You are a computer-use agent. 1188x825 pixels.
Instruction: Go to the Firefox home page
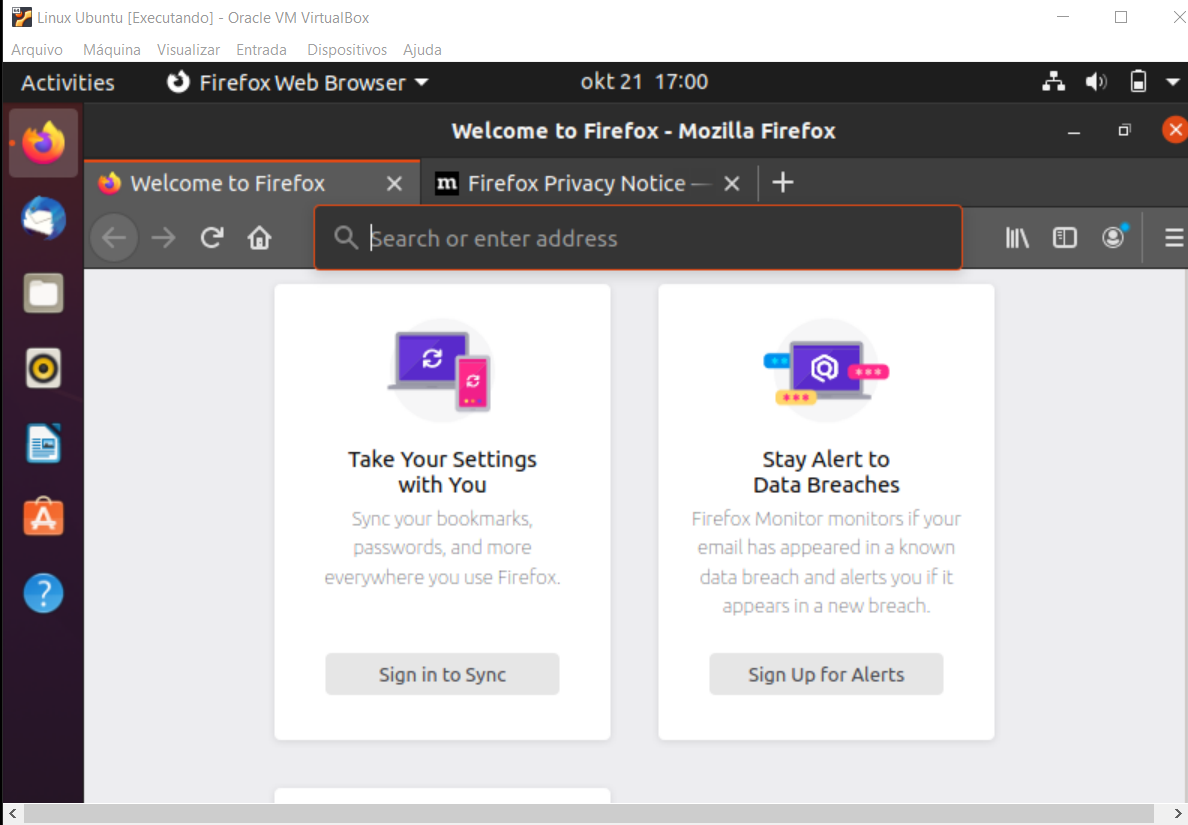point(259,237)
